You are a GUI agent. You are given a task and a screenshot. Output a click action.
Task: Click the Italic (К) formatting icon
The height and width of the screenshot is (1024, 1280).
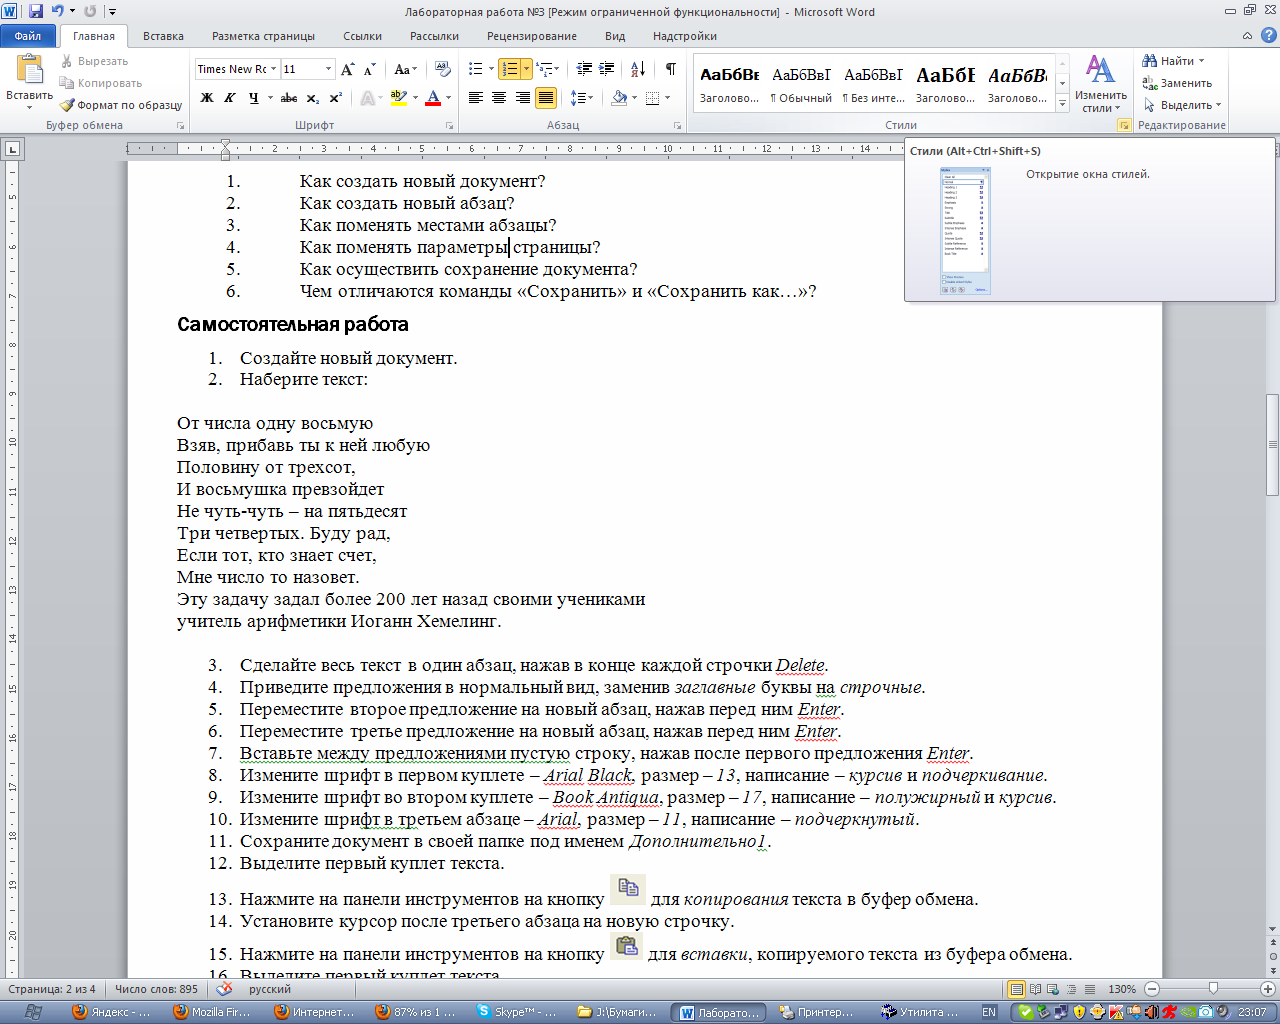tap(230, 98)
